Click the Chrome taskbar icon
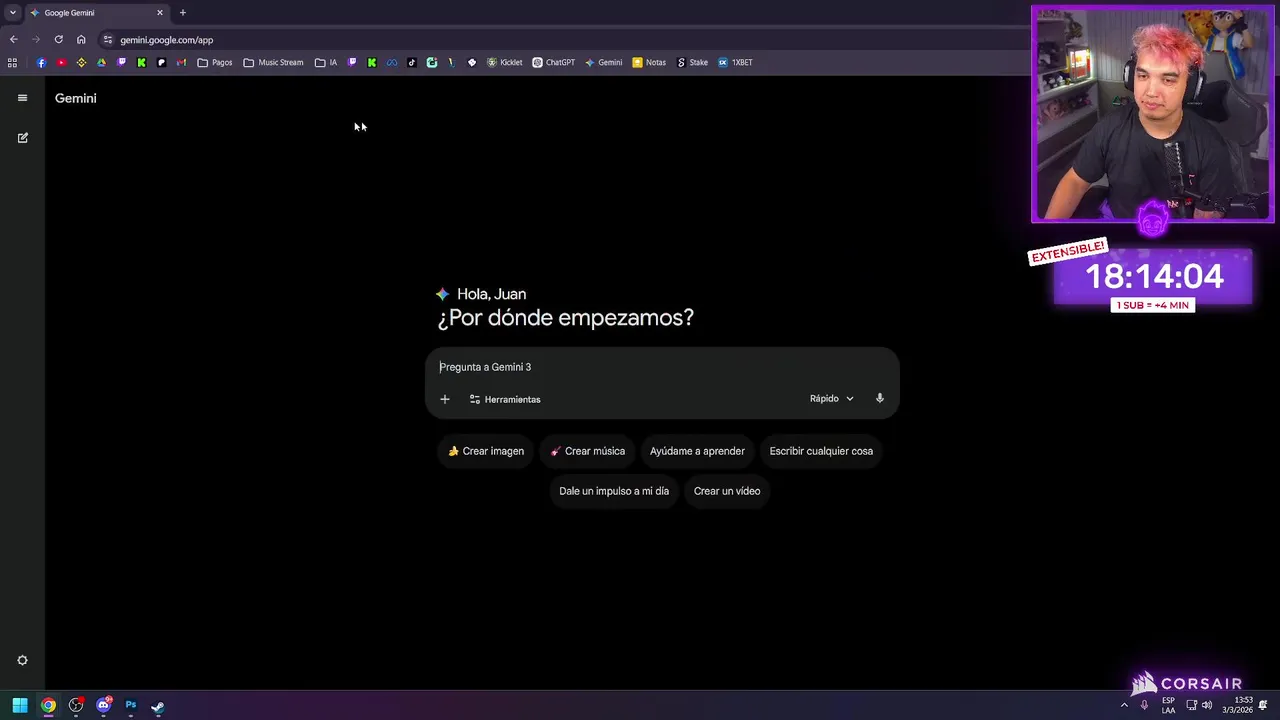Screen dimensions: 1280x720 [x=48, y=705]
